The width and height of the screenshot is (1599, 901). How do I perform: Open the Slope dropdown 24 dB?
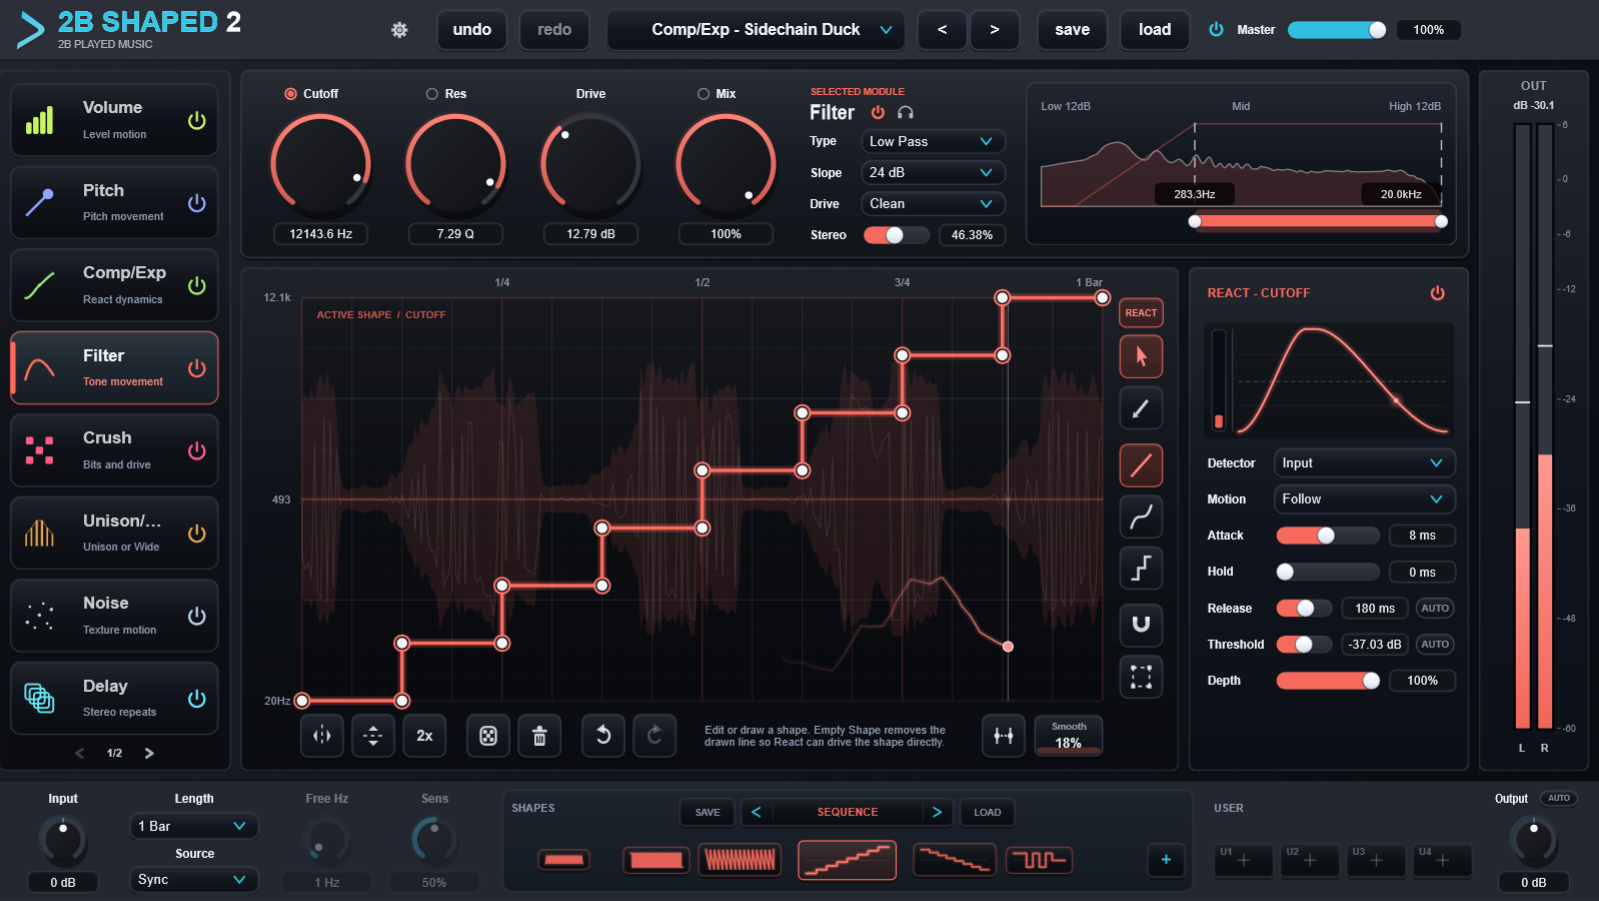932,173
